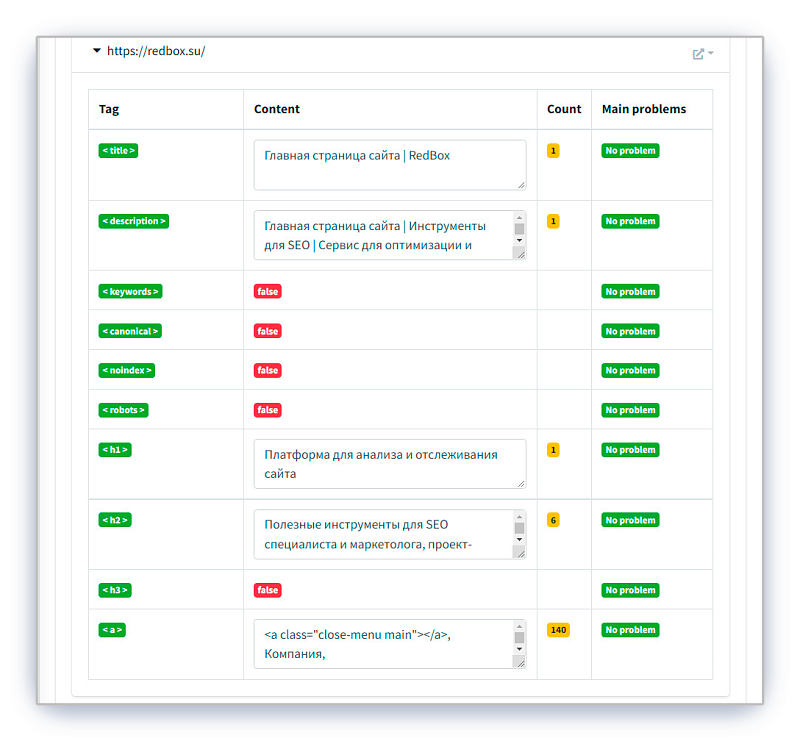Select the noindex tag badge
Viewport: 800px width, 741px height.
[127, 370]
